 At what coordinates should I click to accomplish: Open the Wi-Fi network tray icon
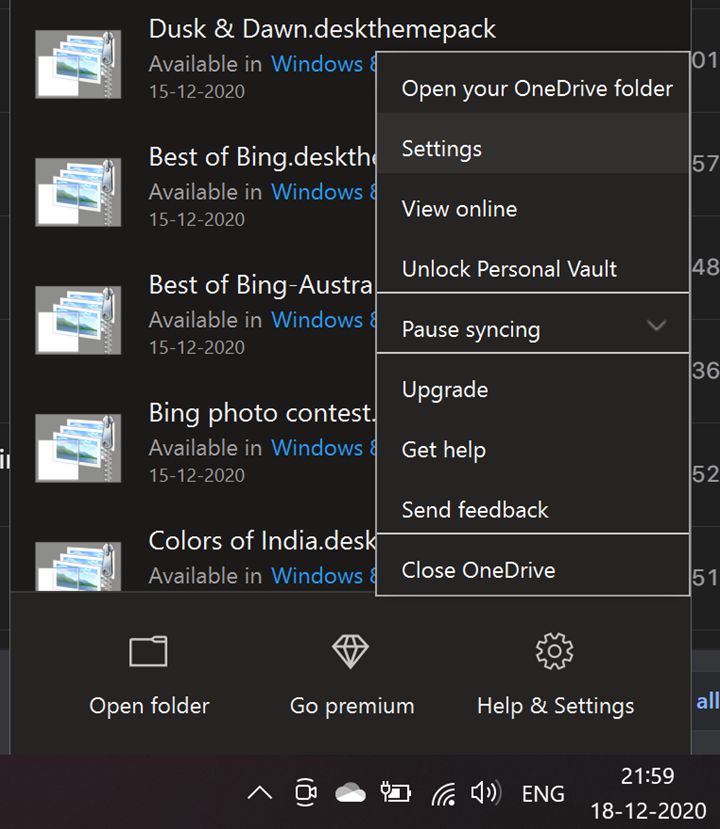coord(444,794)
